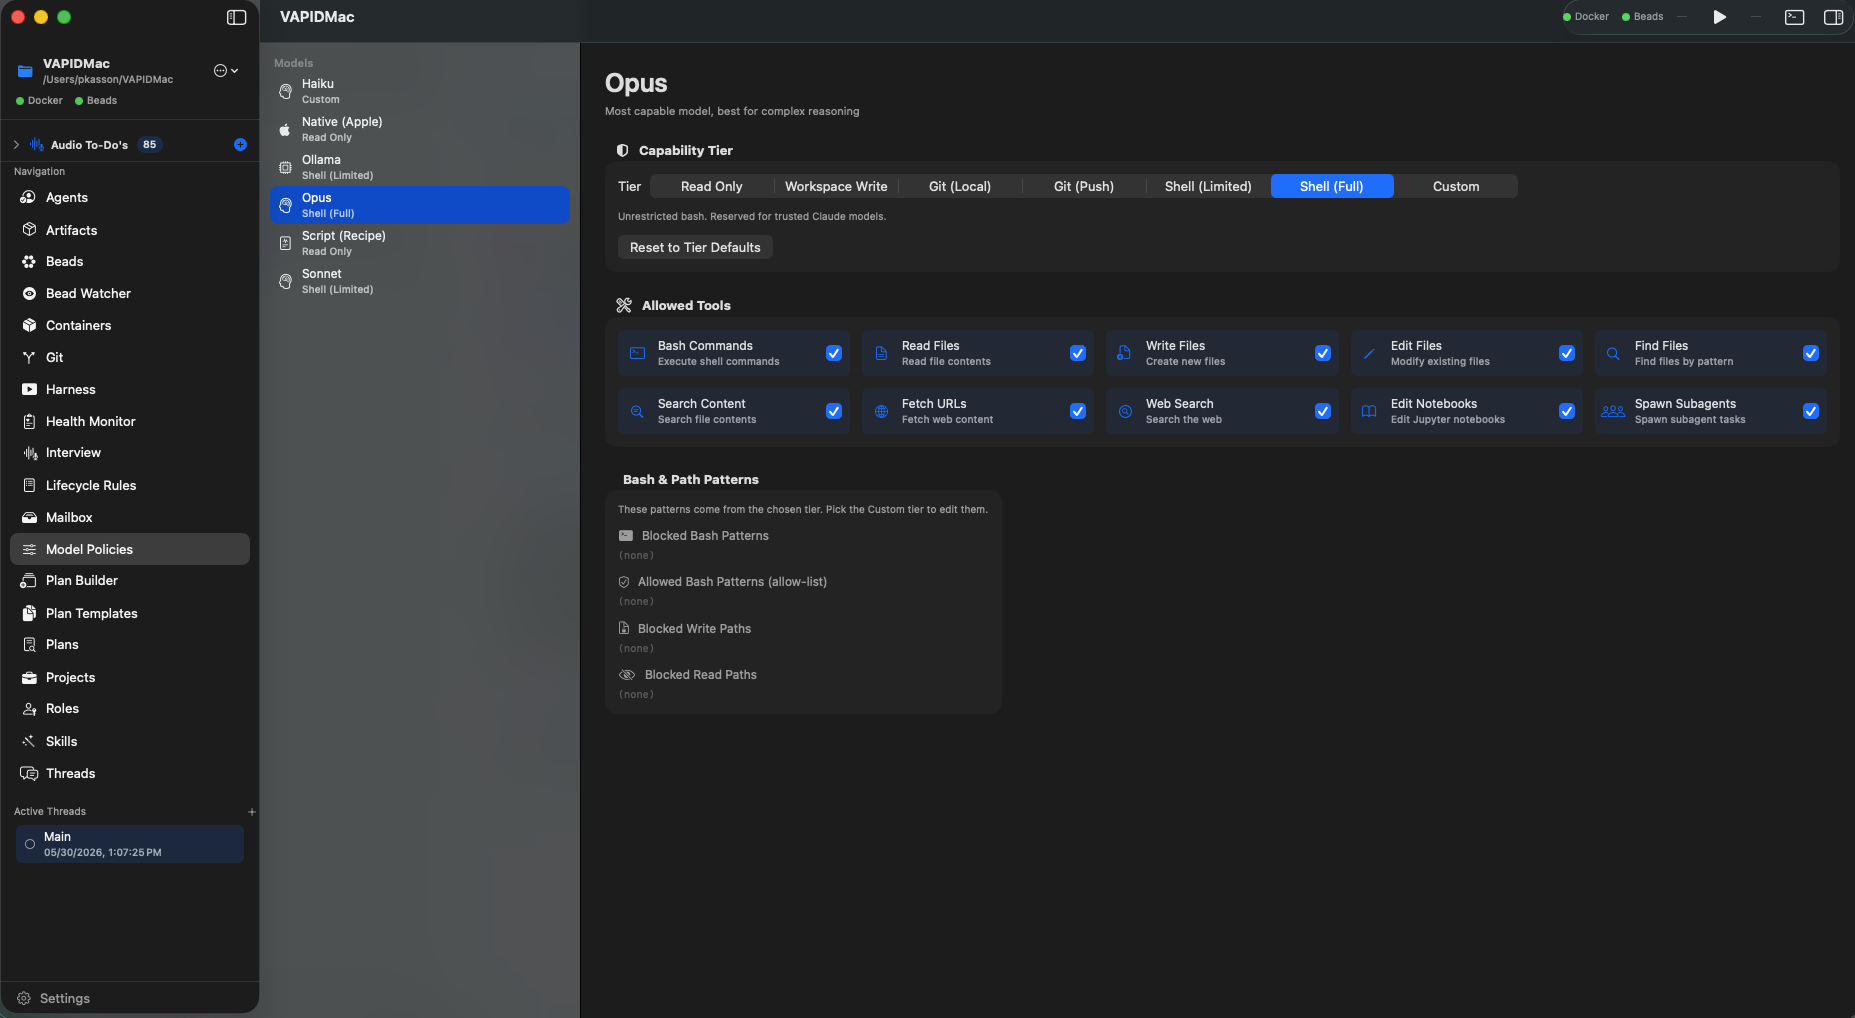Open Mailbox page

130,518
